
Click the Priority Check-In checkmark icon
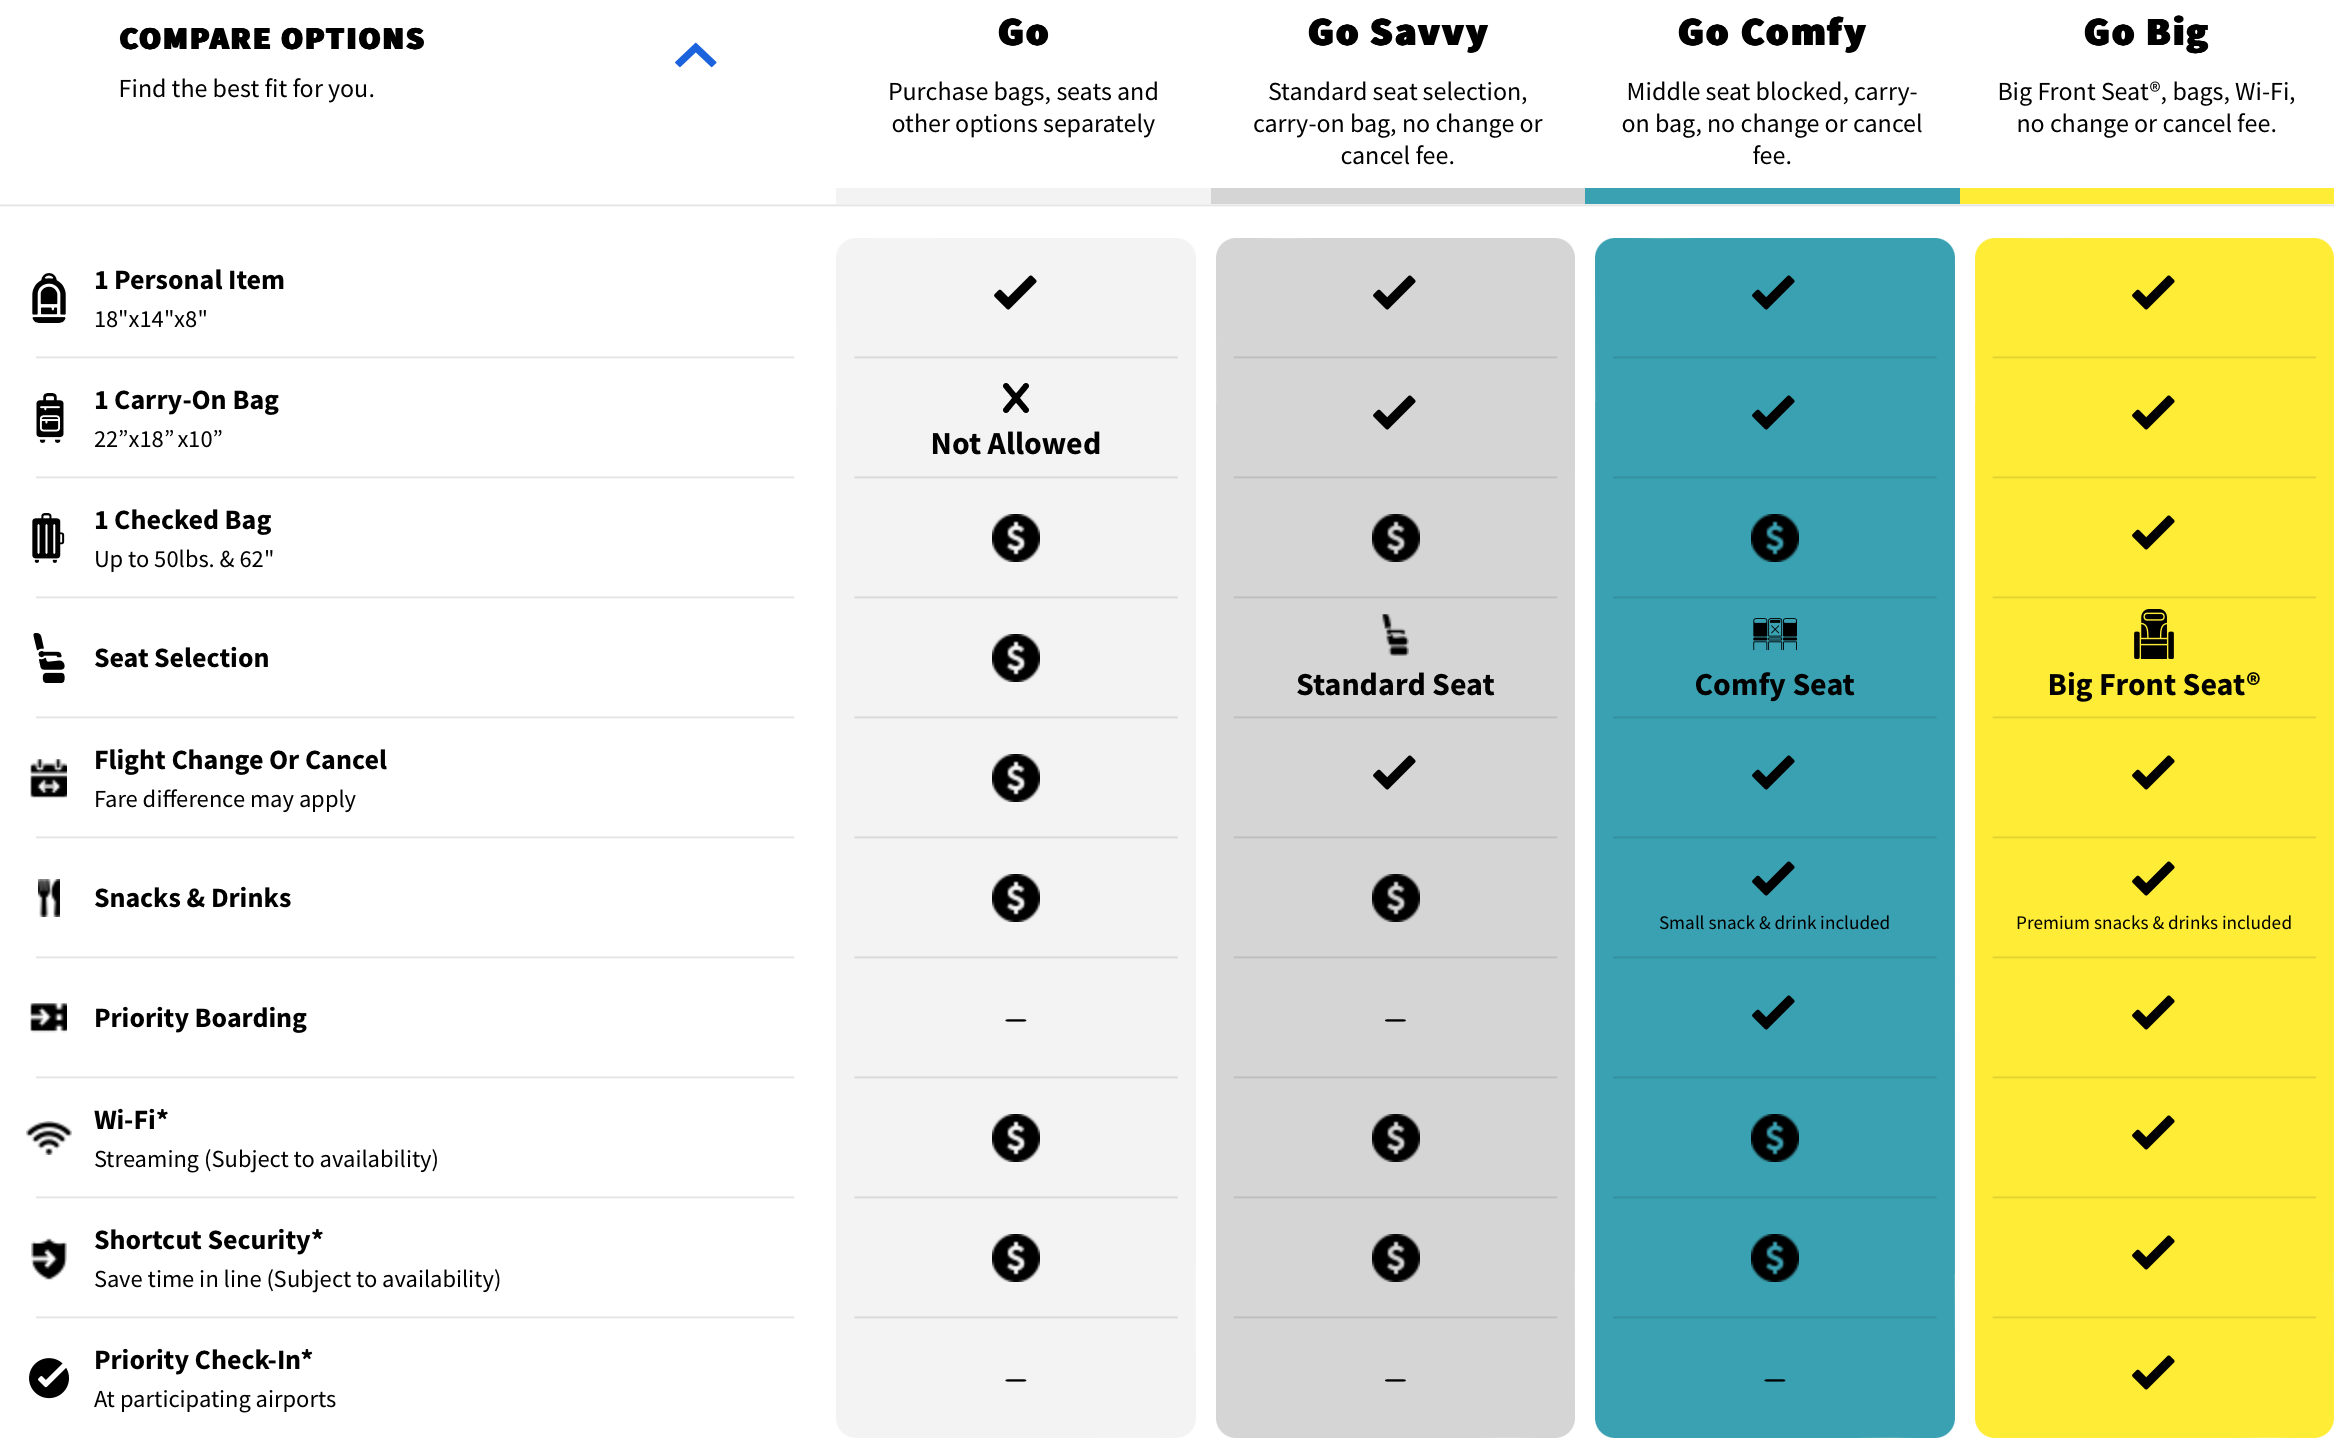(49, 1378)
